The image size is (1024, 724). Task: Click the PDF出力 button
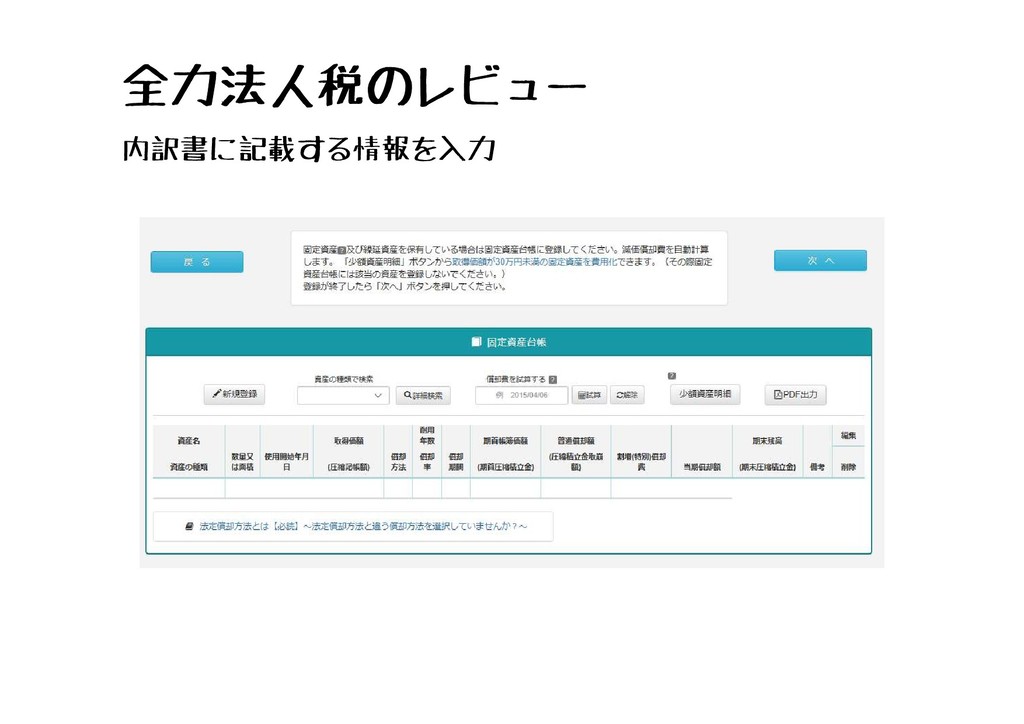point(795,395)
